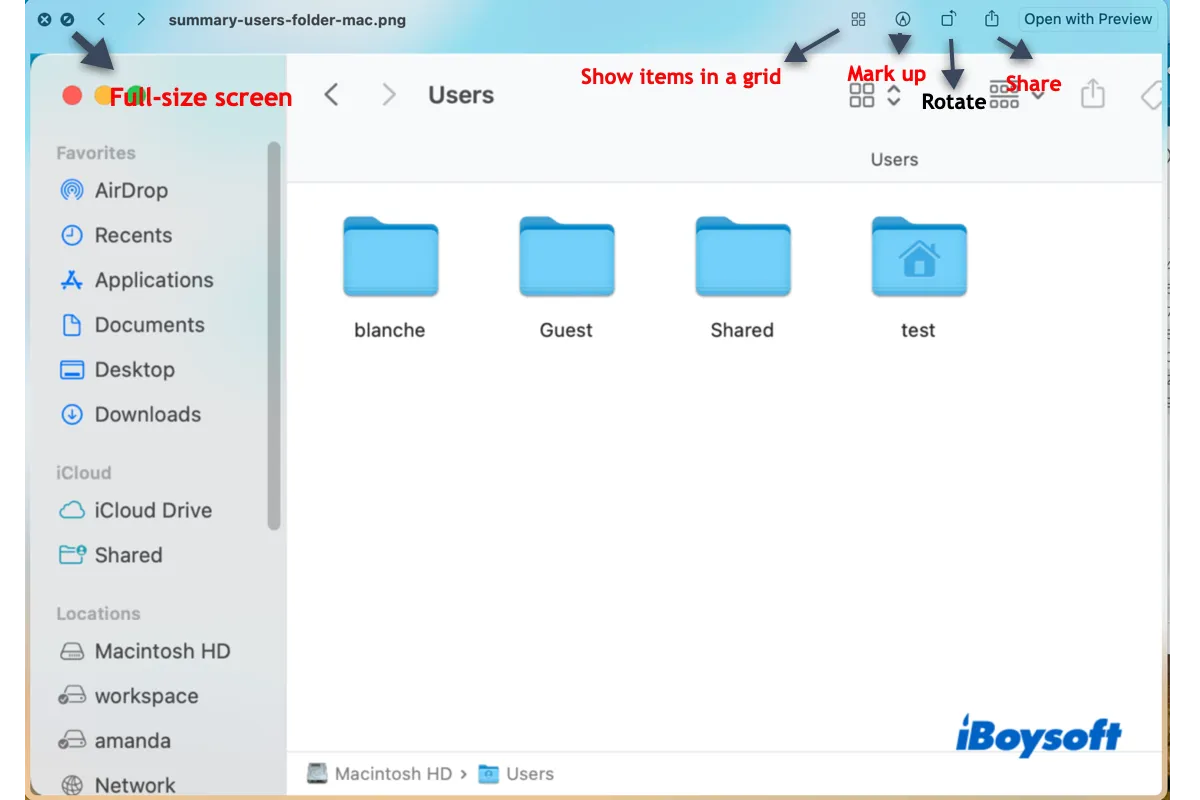The height and width of the screenshot is (800, 1200).
Task: Open the Markup tool in Quick Look
Action: coord(903,19)
